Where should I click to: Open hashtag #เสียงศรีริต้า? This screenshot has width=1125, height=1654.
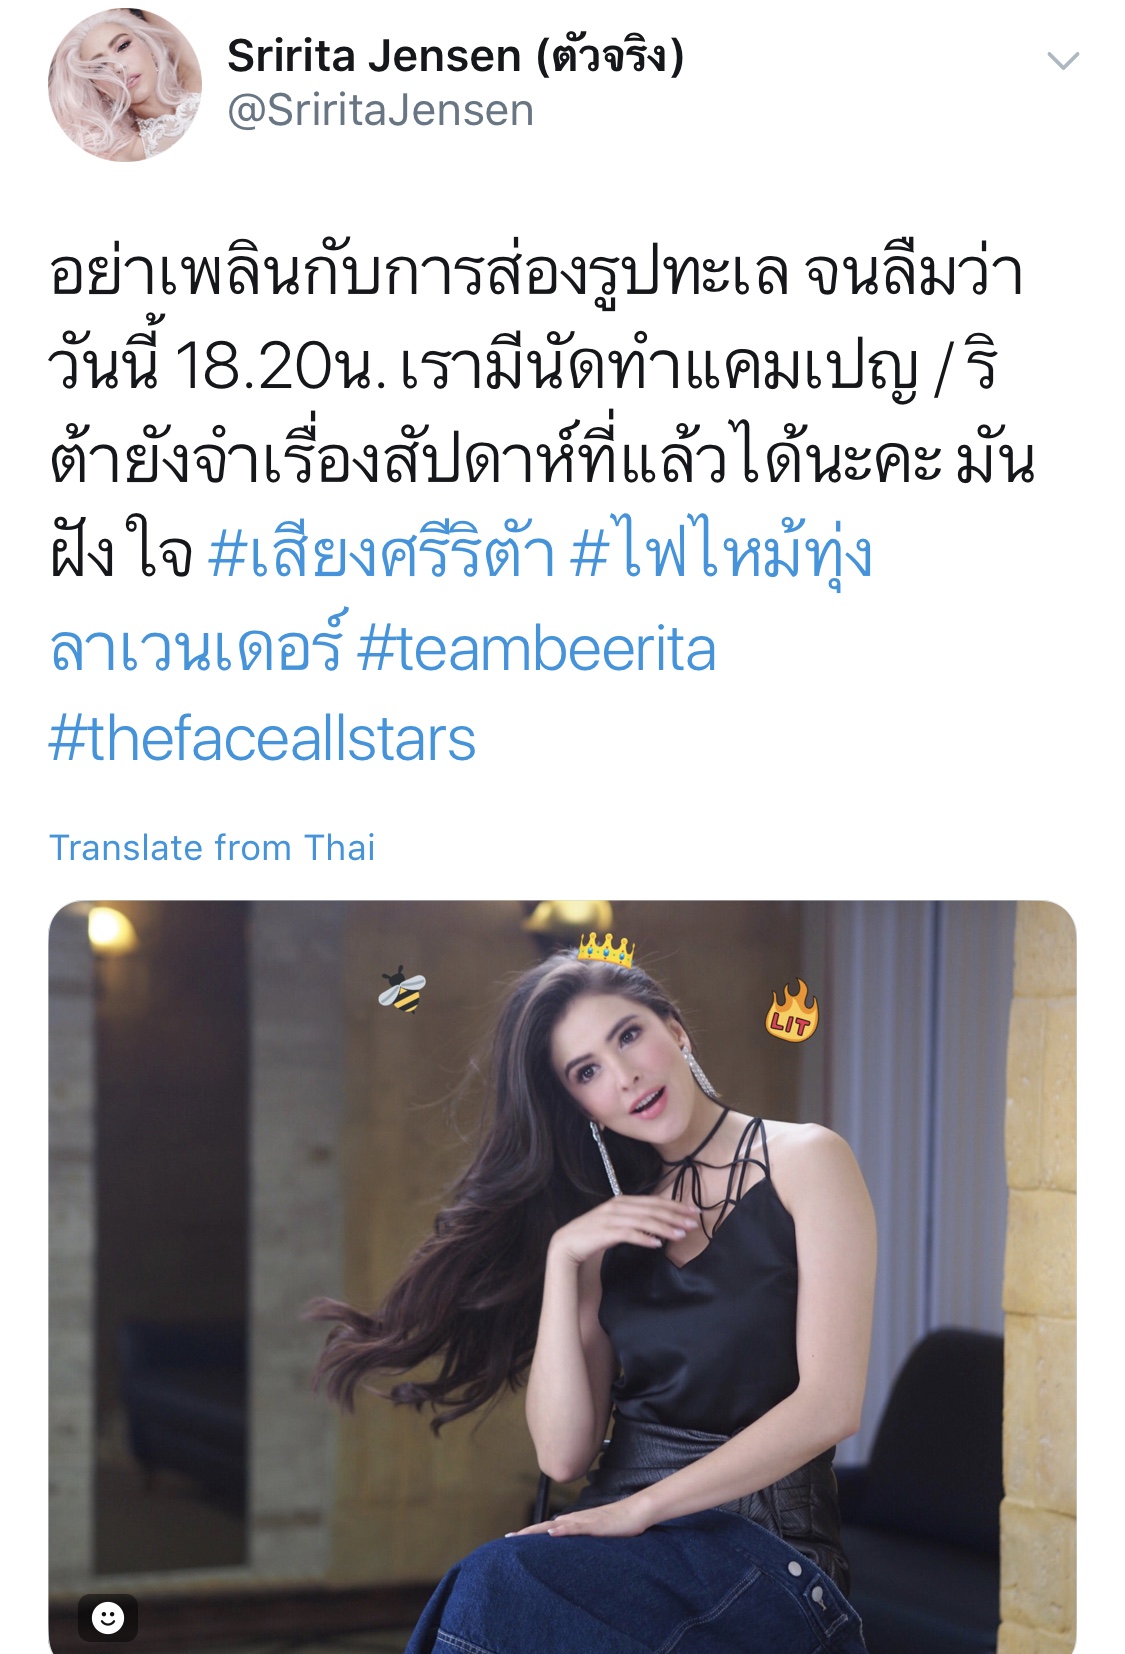(x=381, y=554)
